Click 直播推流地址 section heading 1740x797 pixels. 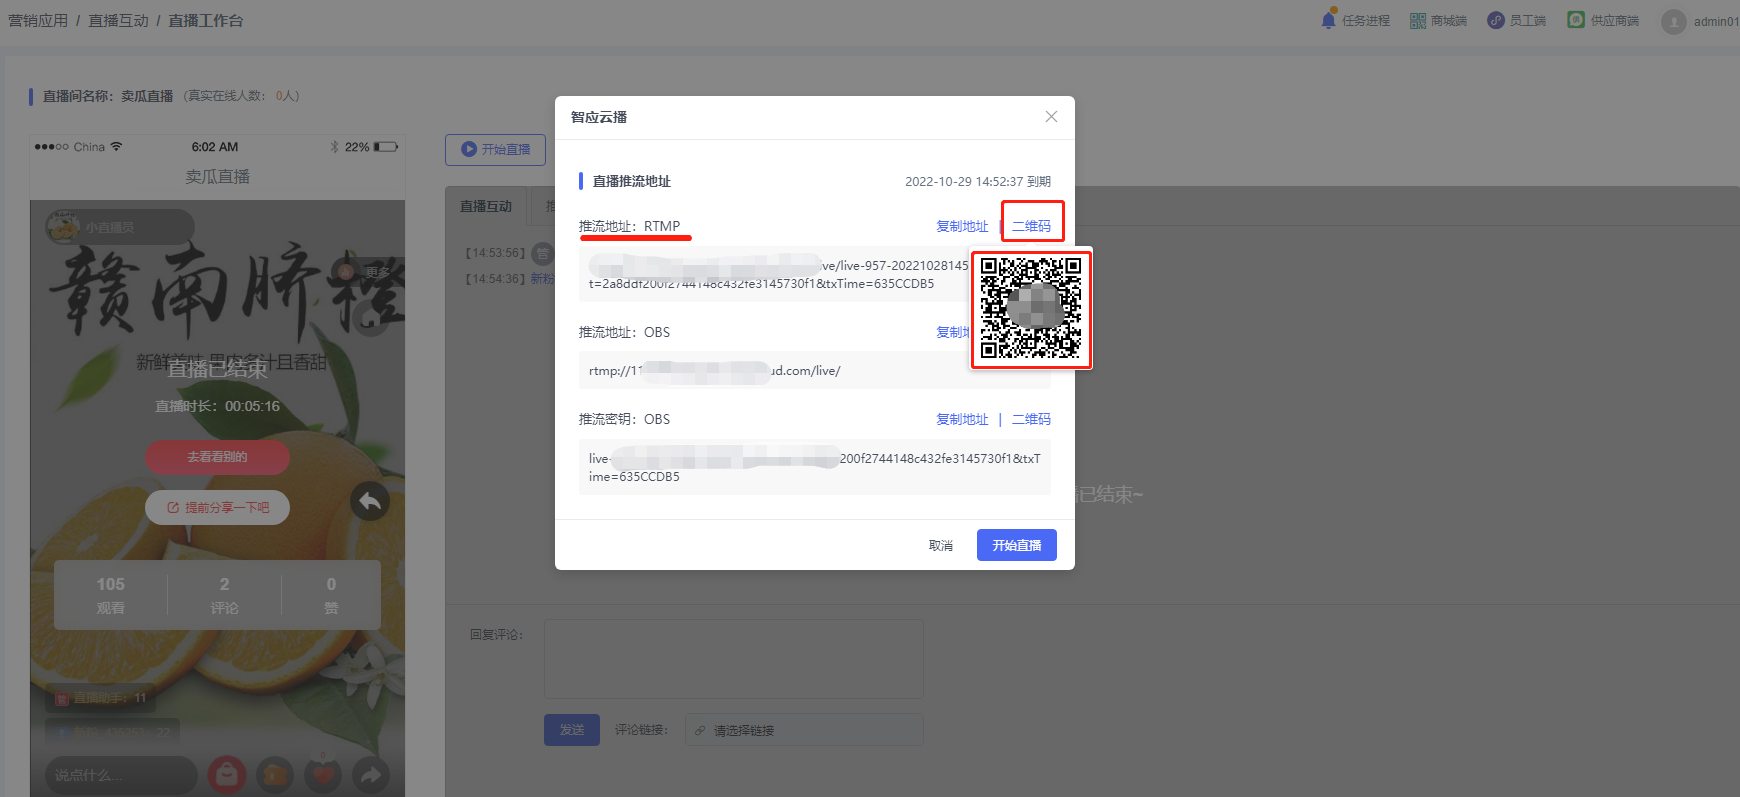[x=631, y=181]
